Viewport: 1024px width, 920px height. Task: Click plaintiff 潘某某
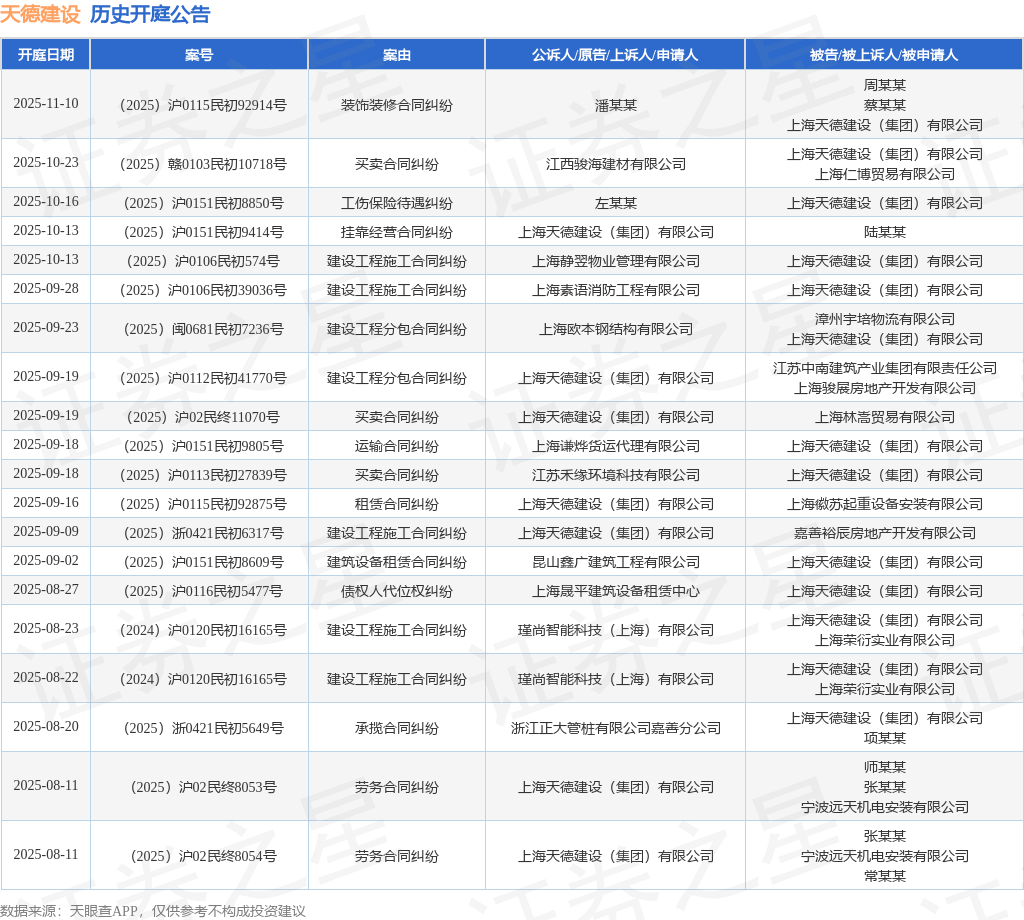coord(615,105)
